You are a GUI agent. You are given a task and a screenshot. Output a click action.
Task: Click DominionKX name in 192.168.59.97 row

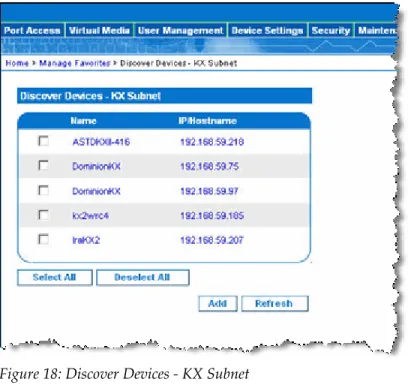click(96, 191)
